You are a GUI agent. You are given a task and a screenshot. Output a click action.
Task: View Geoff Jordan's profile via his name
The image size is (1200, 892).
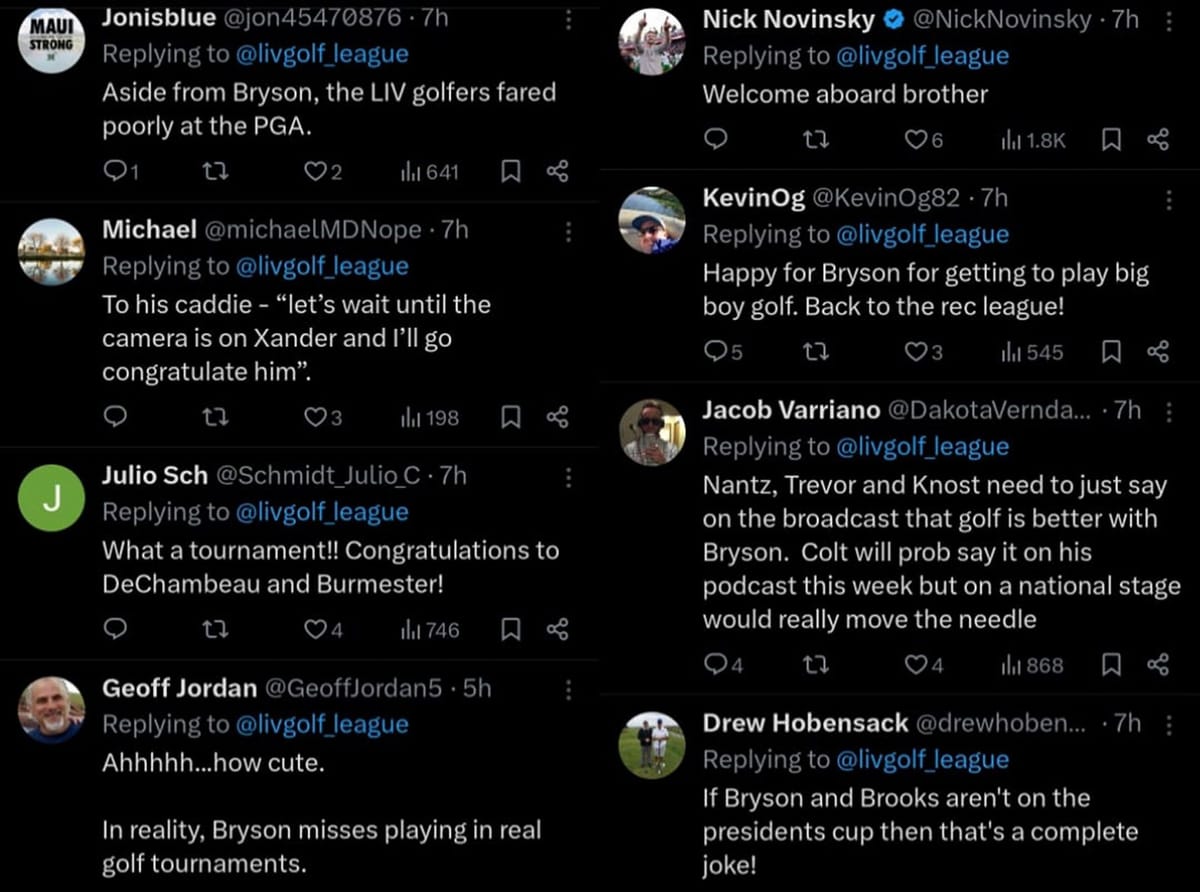[x=175, y=688]
